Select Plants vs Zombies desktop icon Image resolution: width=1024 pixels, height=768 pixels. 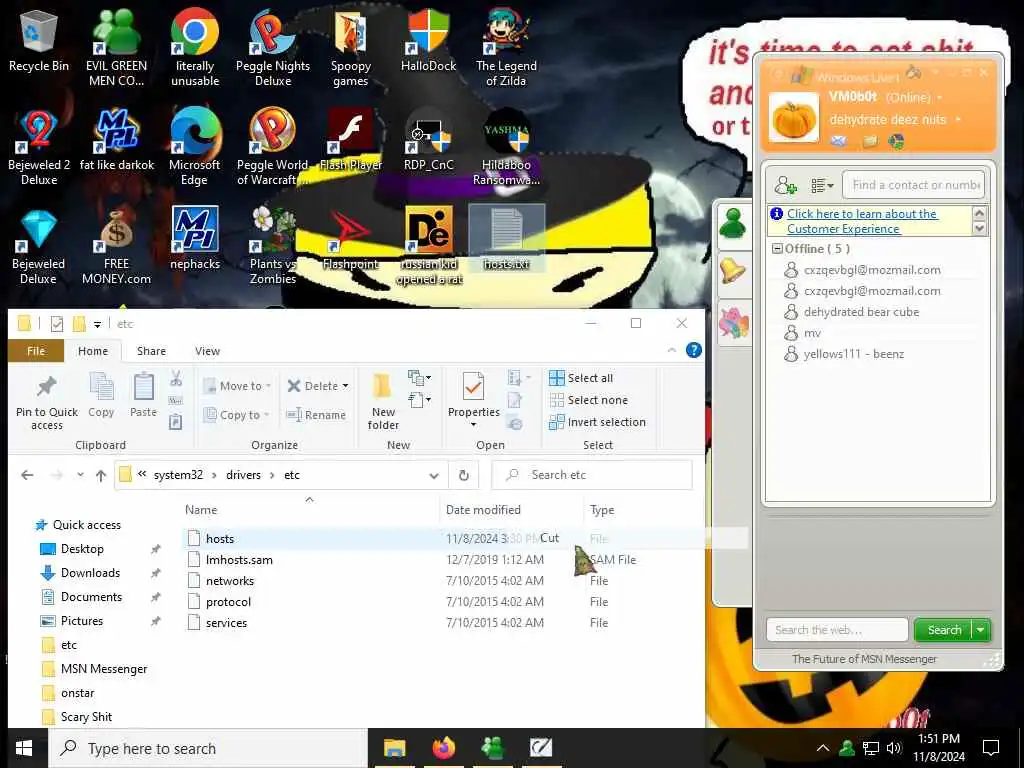click(x=273, y=246)
